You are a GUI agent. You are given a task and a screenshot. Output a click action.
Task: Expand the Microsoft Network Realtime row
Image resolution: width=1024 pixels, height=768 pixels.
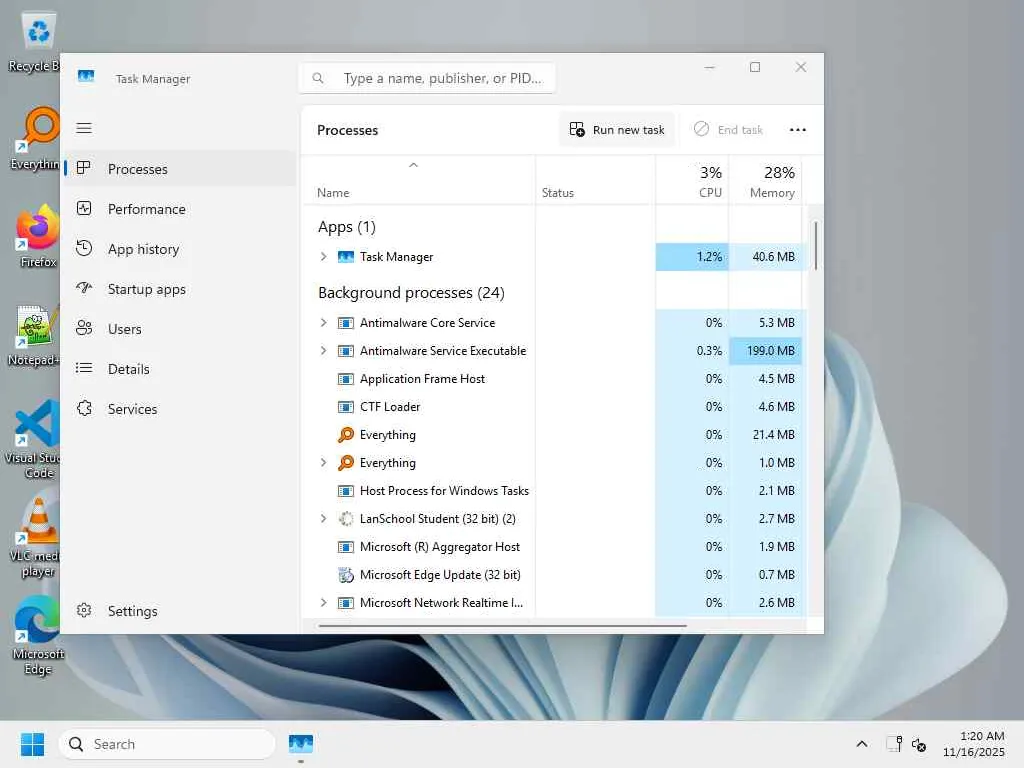click(x=323, y=603)
